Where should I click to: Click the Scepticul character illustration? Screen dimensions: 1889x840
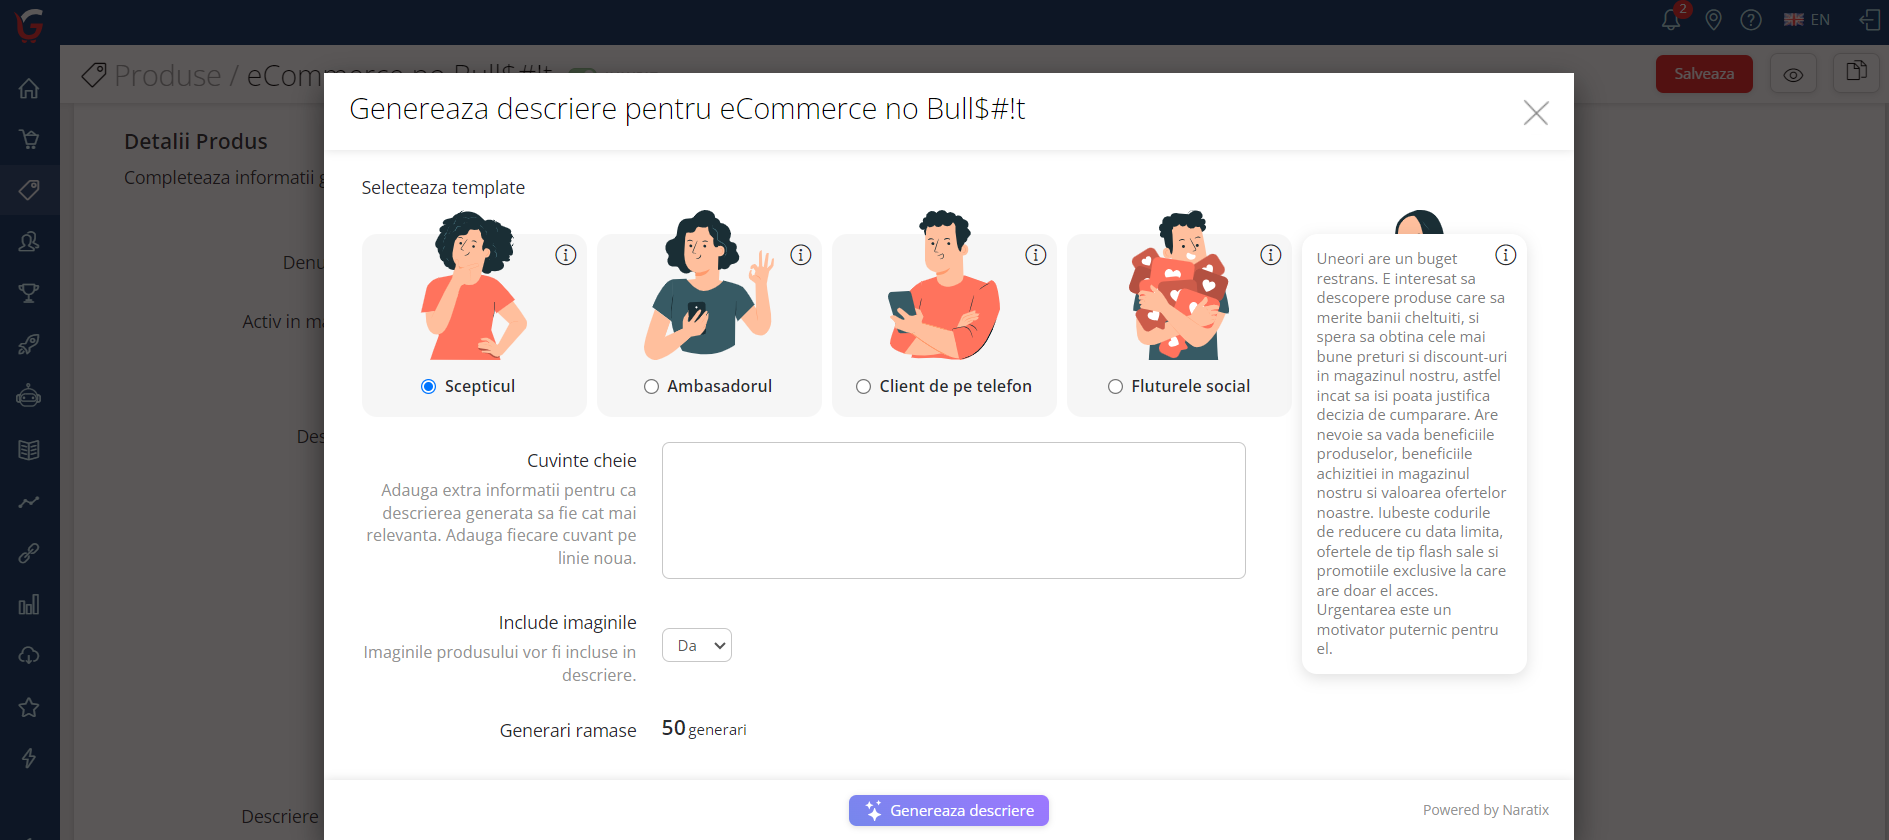(473, 285)
